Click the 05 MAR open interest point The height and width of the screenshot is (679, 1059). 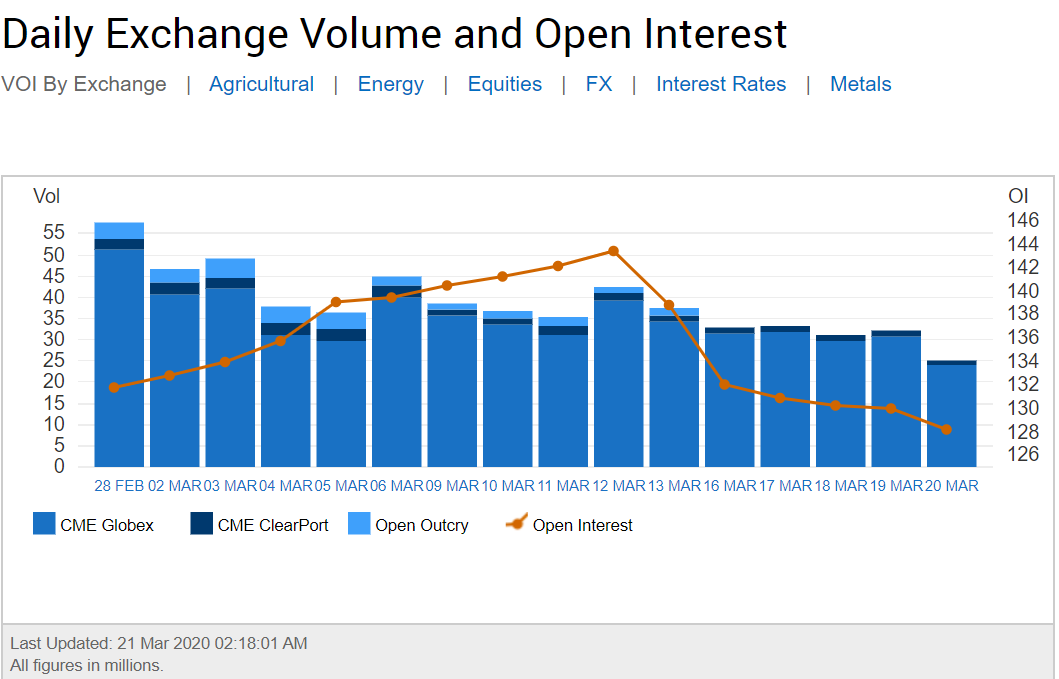point(336,302)
